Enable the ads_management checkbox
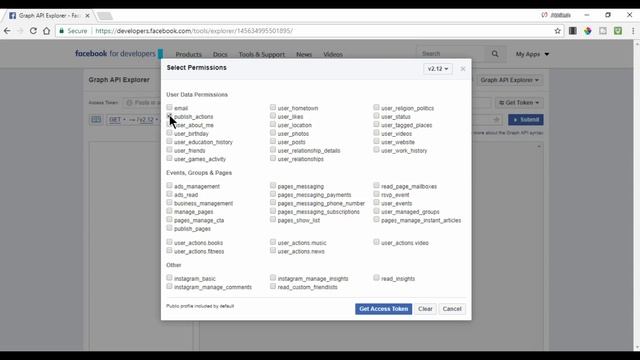The width and height of the screenshot is (640, 360). click(169, 185)
